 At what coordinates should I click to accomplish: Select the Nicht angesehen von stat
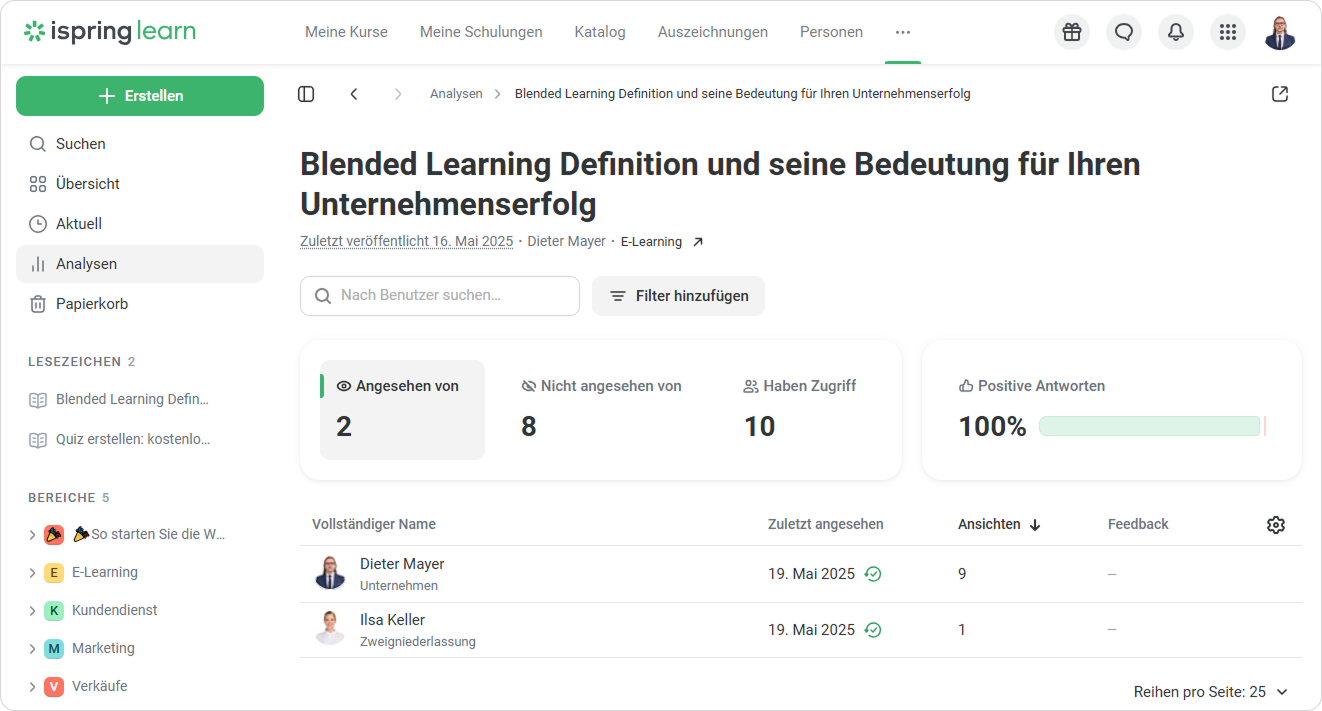coord(601,410)
